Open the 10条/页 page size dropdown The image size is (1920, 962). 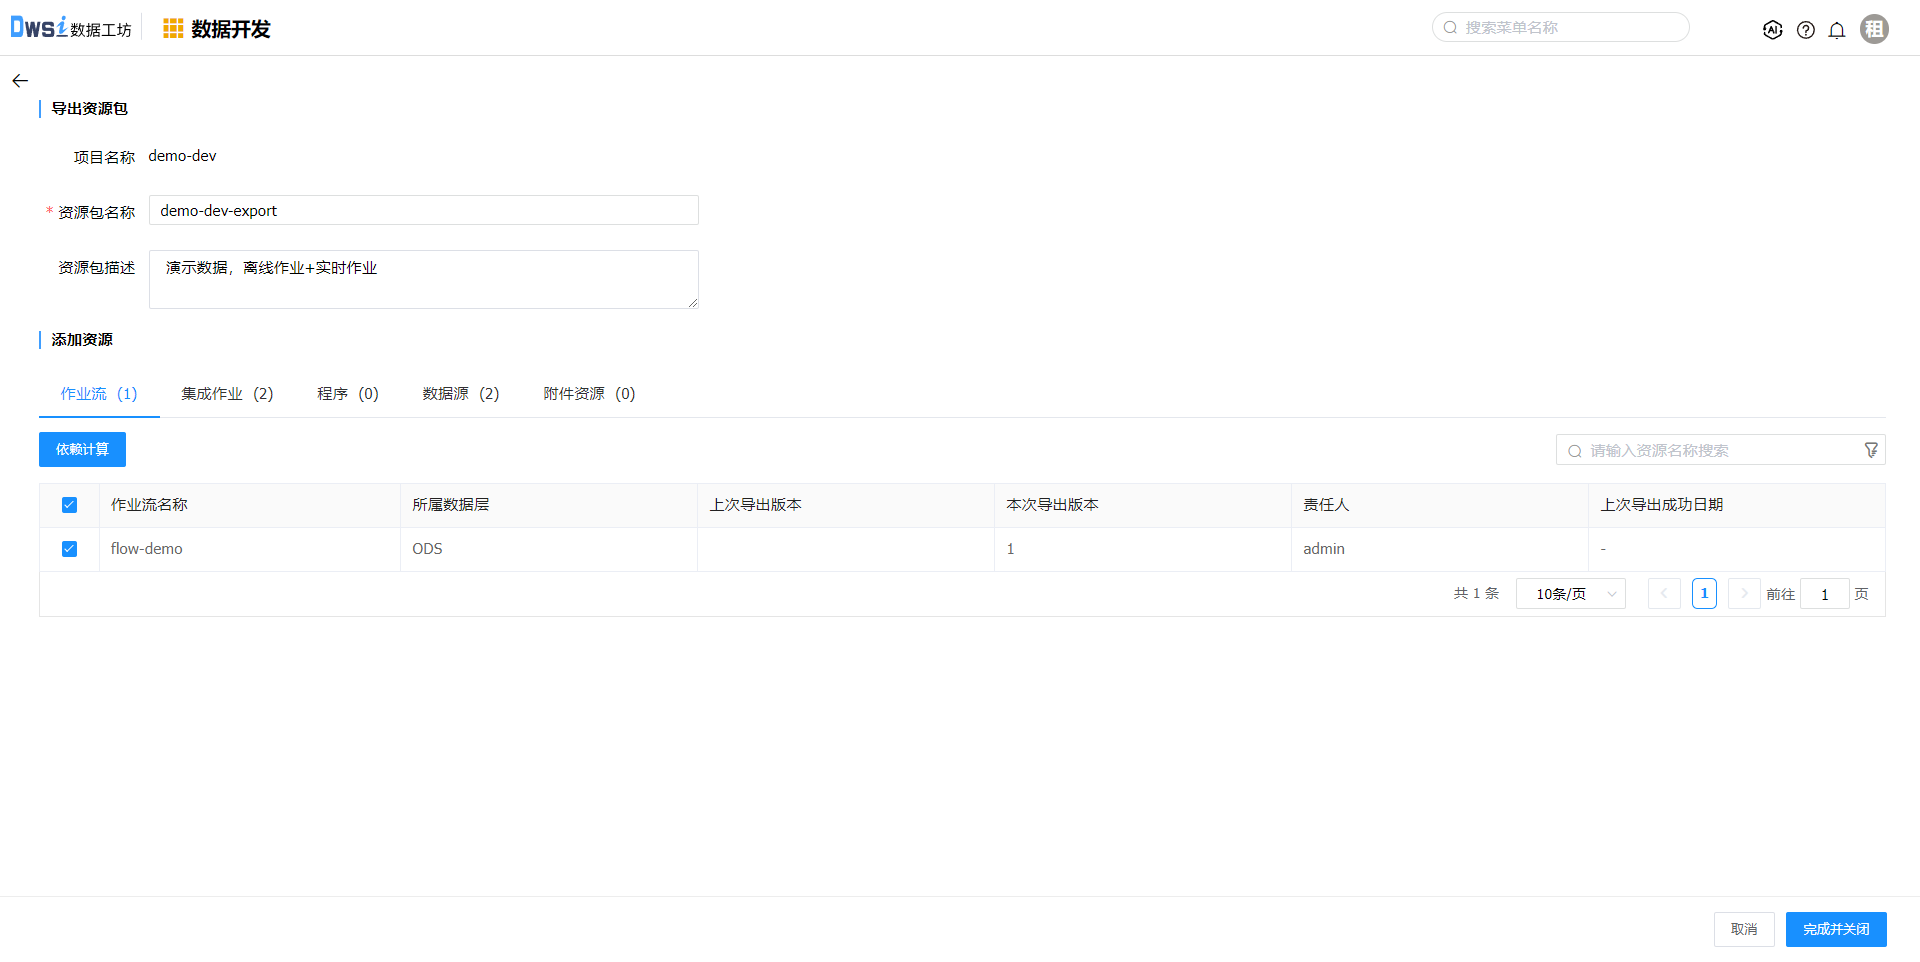coord(1570,594)
